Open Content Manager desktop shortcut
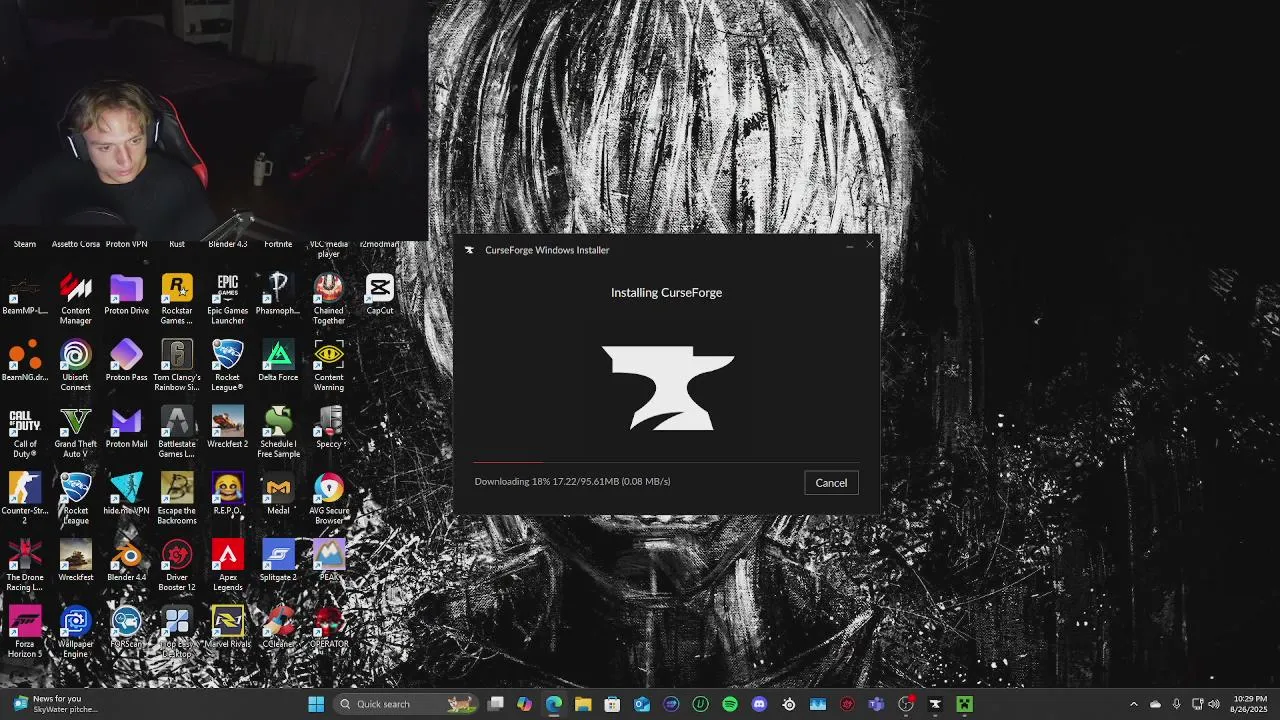 [75, 299]
